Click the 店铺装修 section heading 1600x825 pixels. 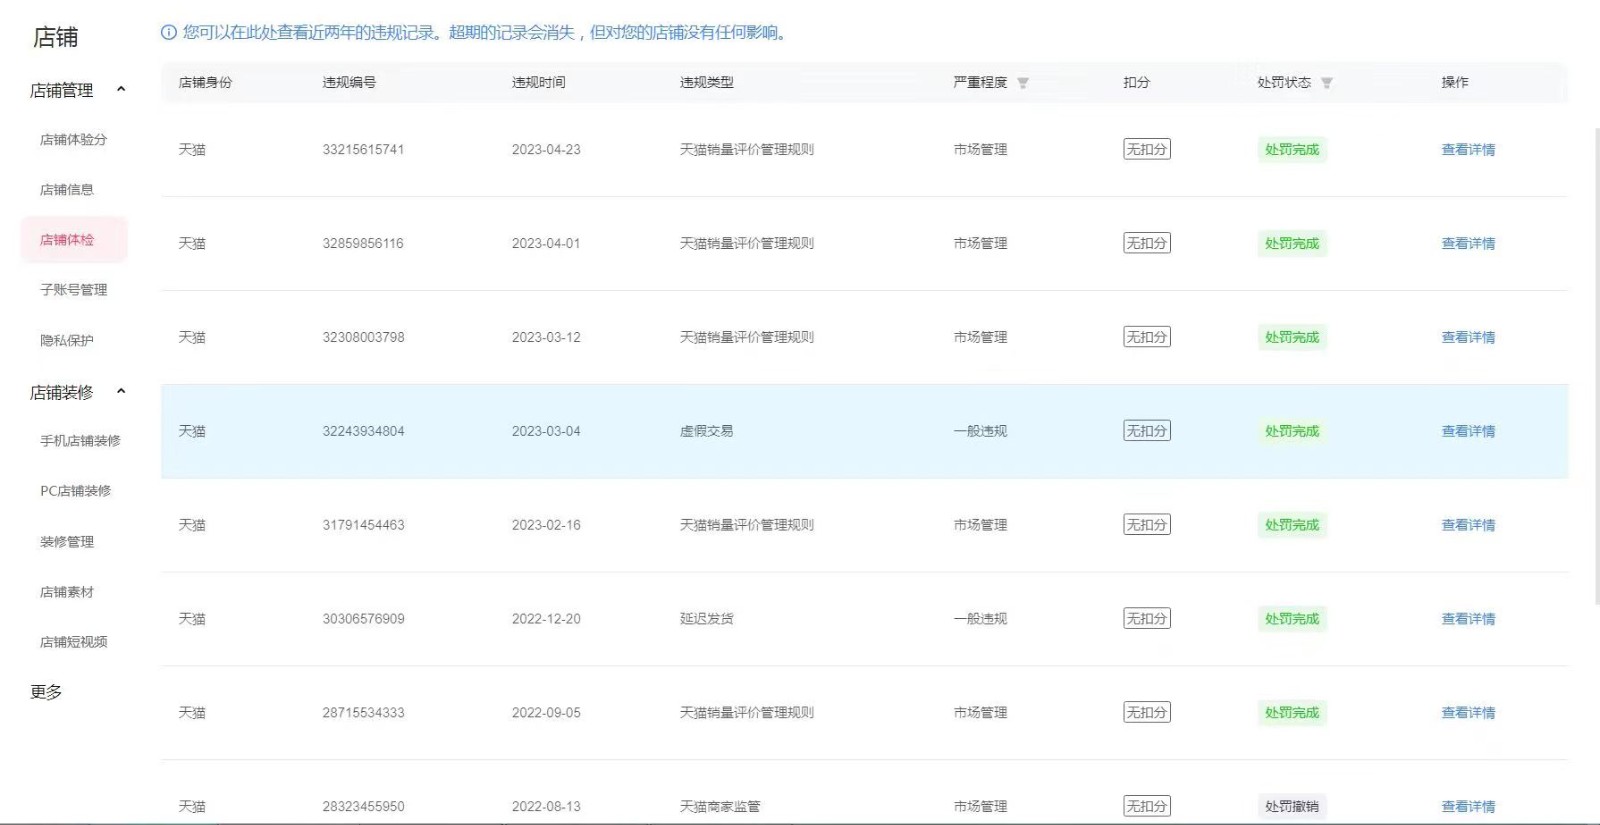point(62,393)
